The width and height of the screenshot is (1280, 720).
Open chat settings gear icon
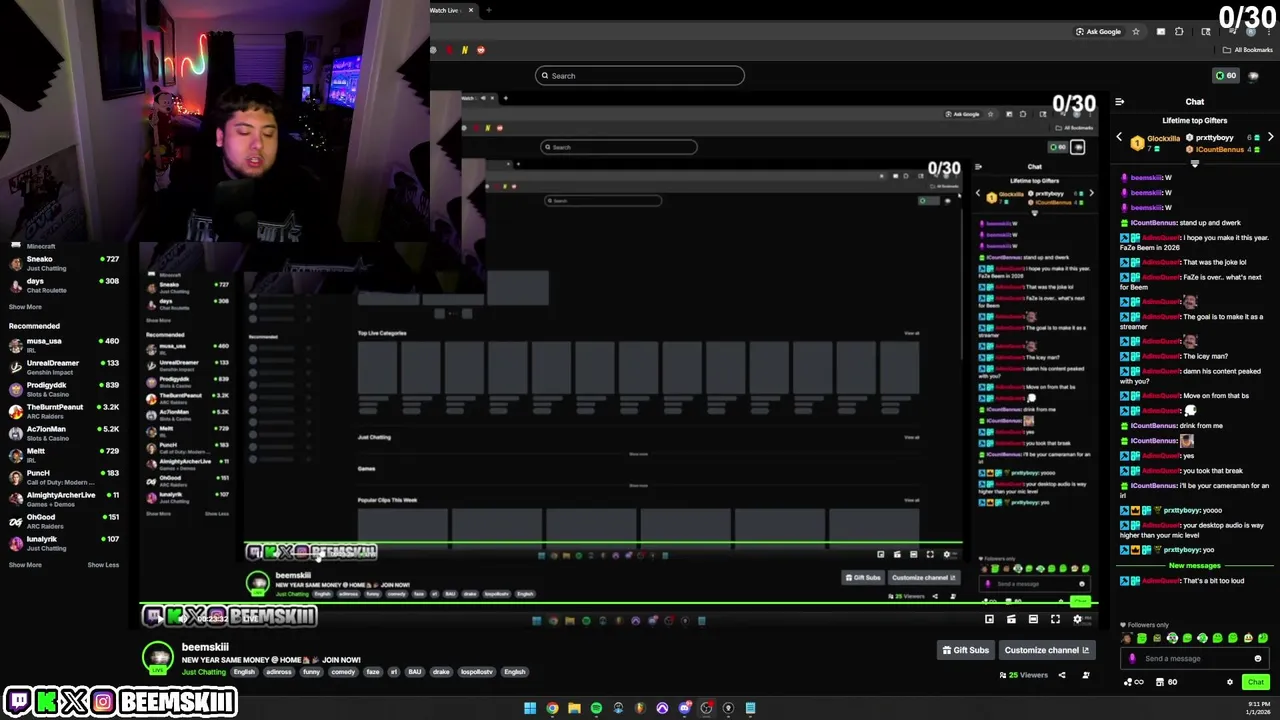coord(1230,682)
